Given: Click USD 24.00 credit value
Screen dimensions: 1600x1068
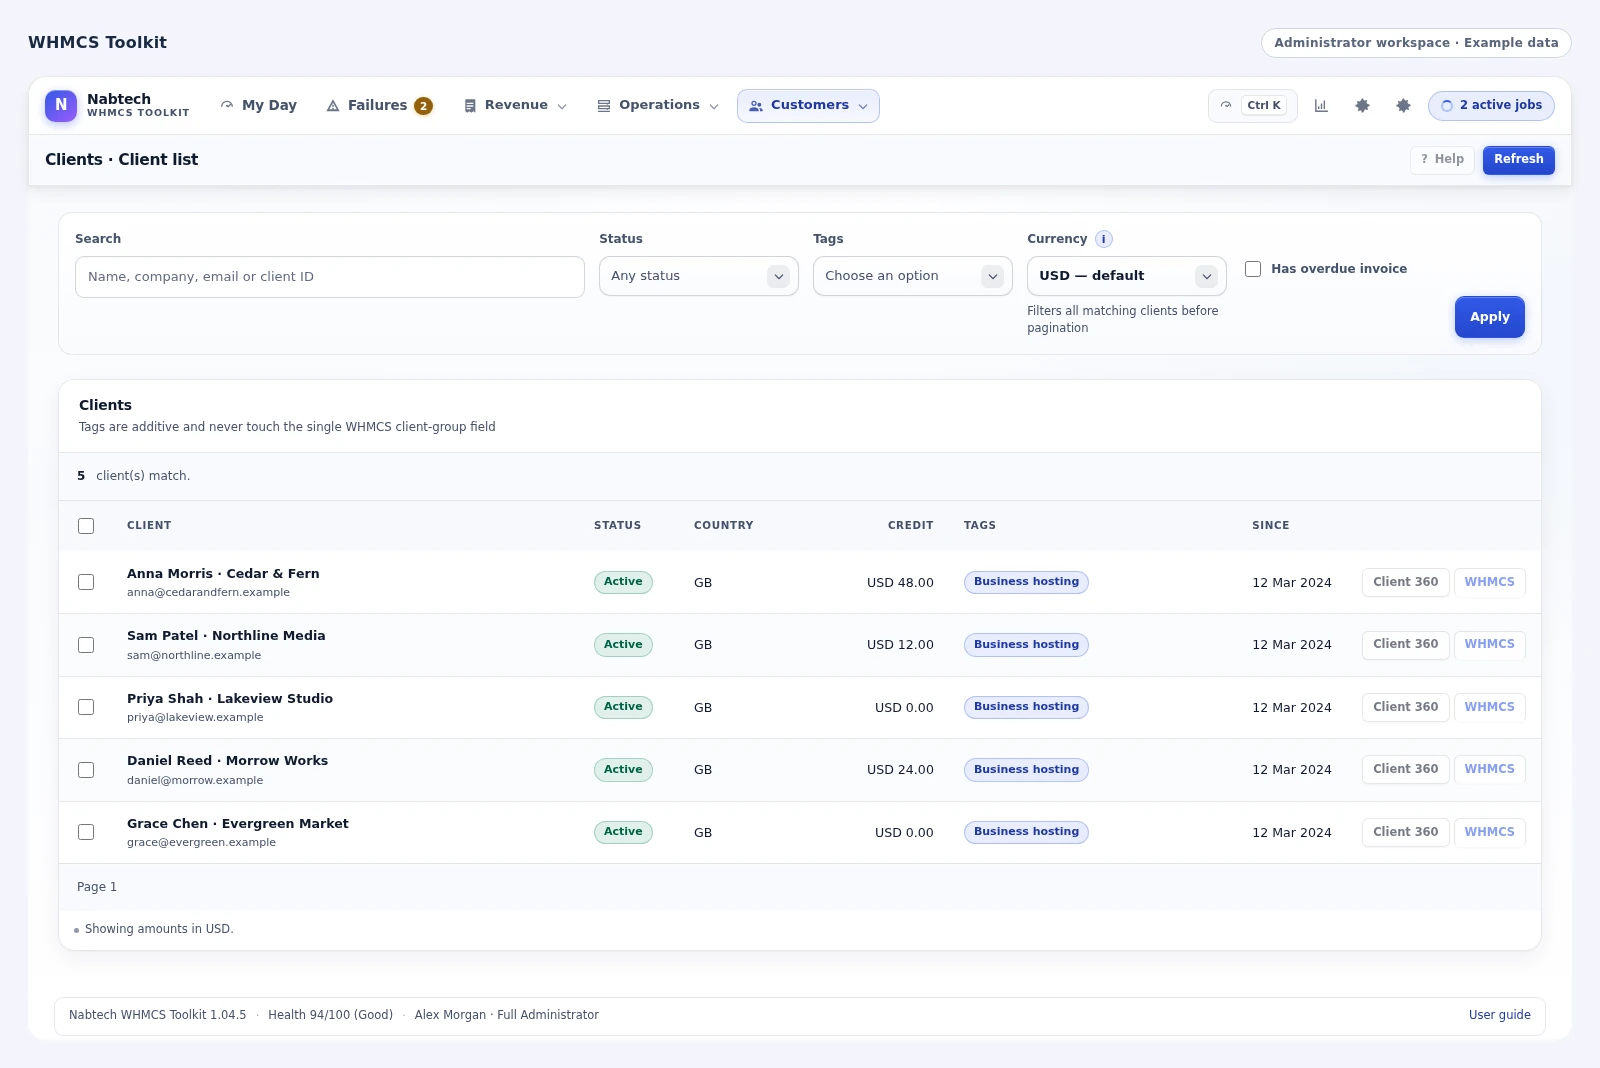Looking at the screenshot, I should [900, 770].
